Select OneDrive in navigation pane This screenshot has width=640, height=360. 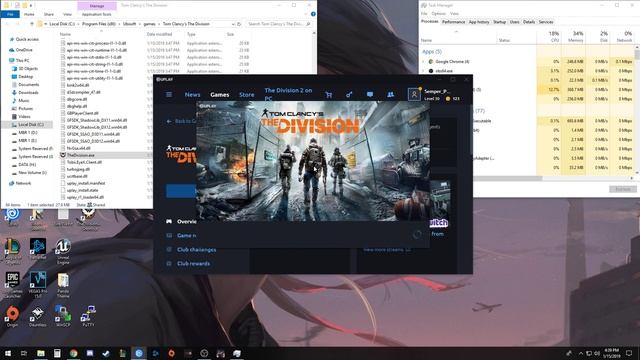coord(24,50)
